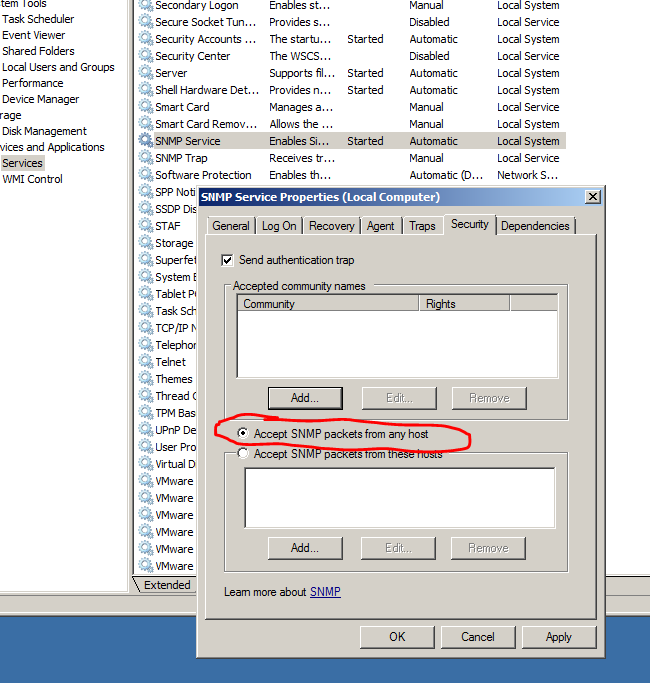Click the gear icon beside Storage service
This screenshot has height=683, width=650.
[x=146, y=242]
